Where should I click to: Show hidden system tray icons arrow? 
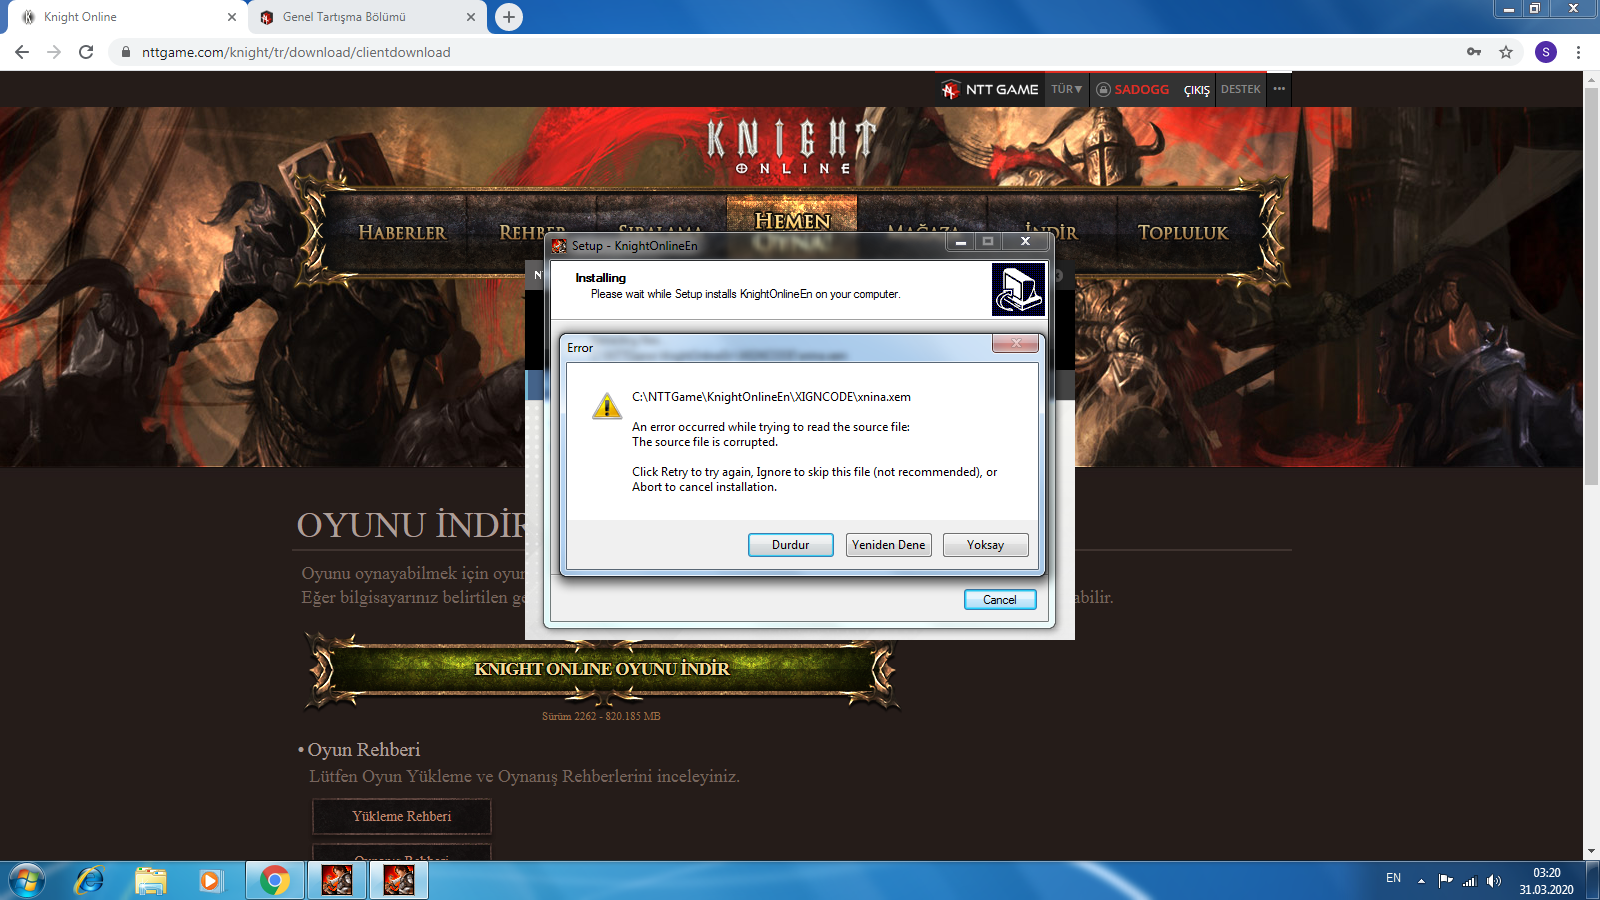(x=1421, y=881)
